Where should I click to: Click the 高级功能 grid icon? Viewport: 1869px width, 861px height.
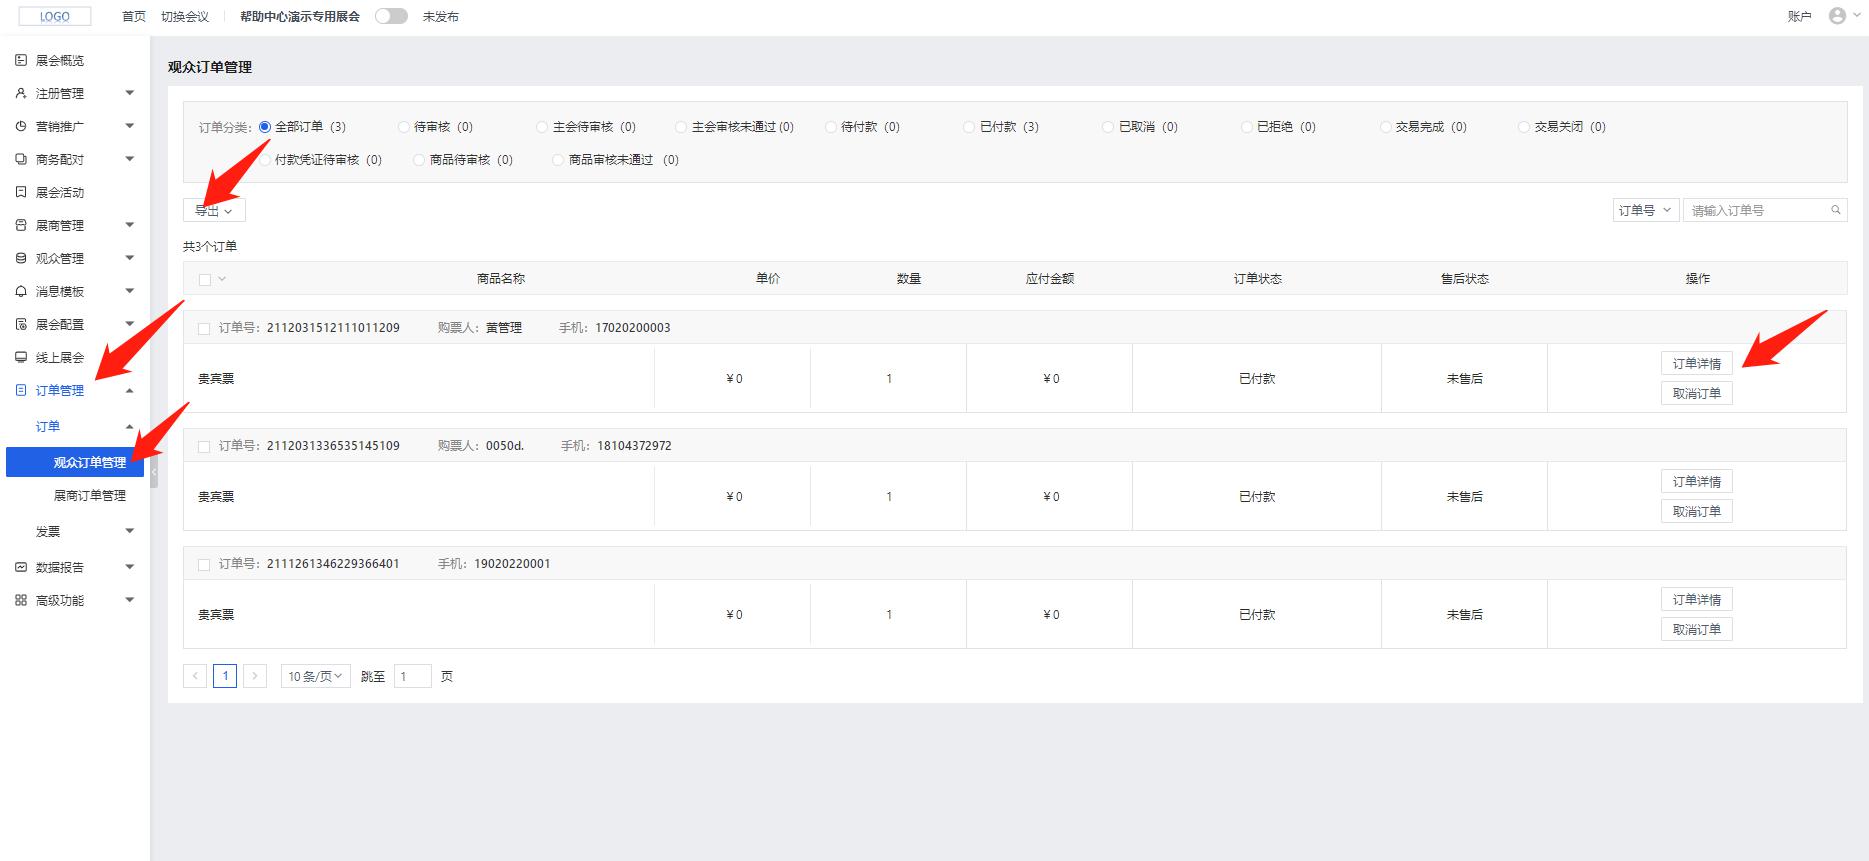click(21, 600)
